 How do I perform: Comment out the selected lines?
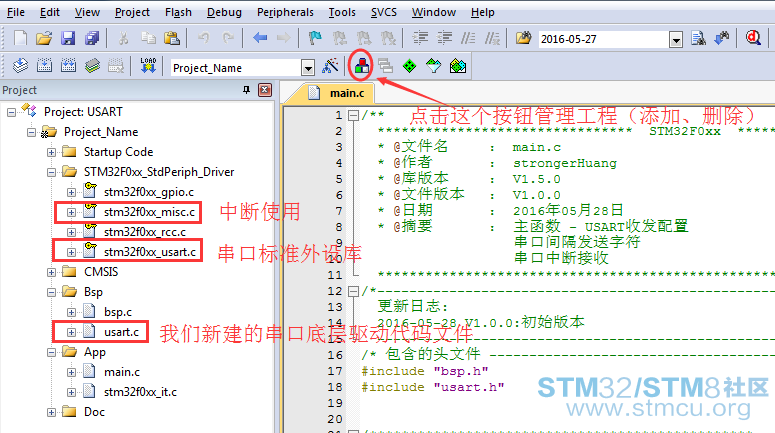pos(468,38)
